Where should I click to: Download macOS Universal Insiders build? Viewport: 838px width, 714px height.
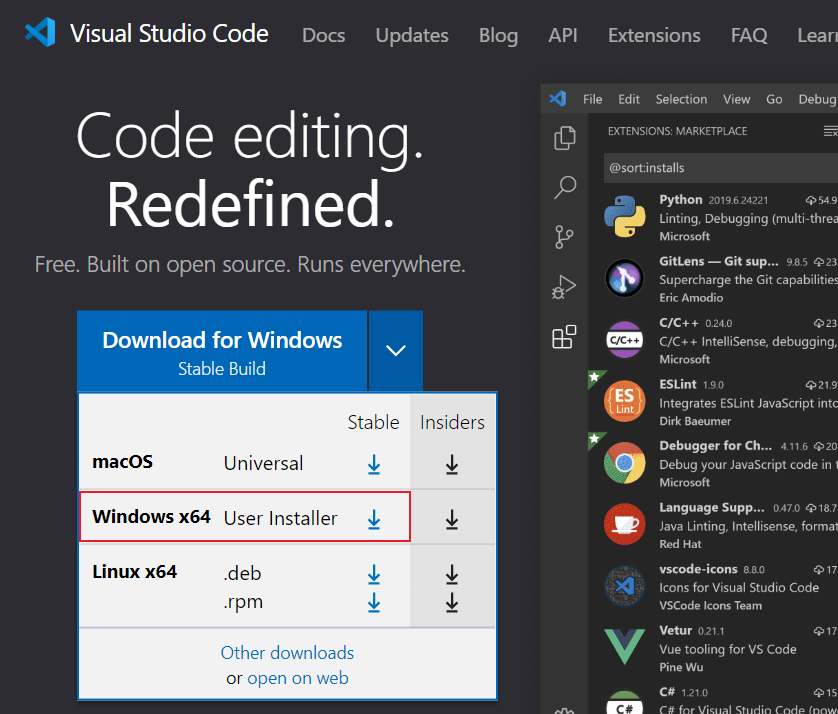coord(452,464)
